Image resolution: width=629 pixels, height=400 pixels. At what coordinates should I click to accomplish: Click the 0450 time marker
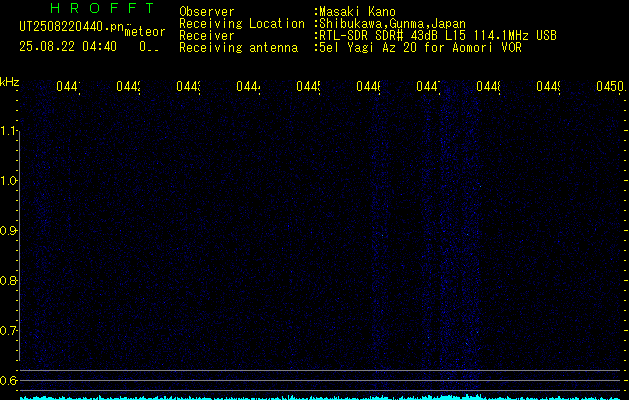pos(611,87)
